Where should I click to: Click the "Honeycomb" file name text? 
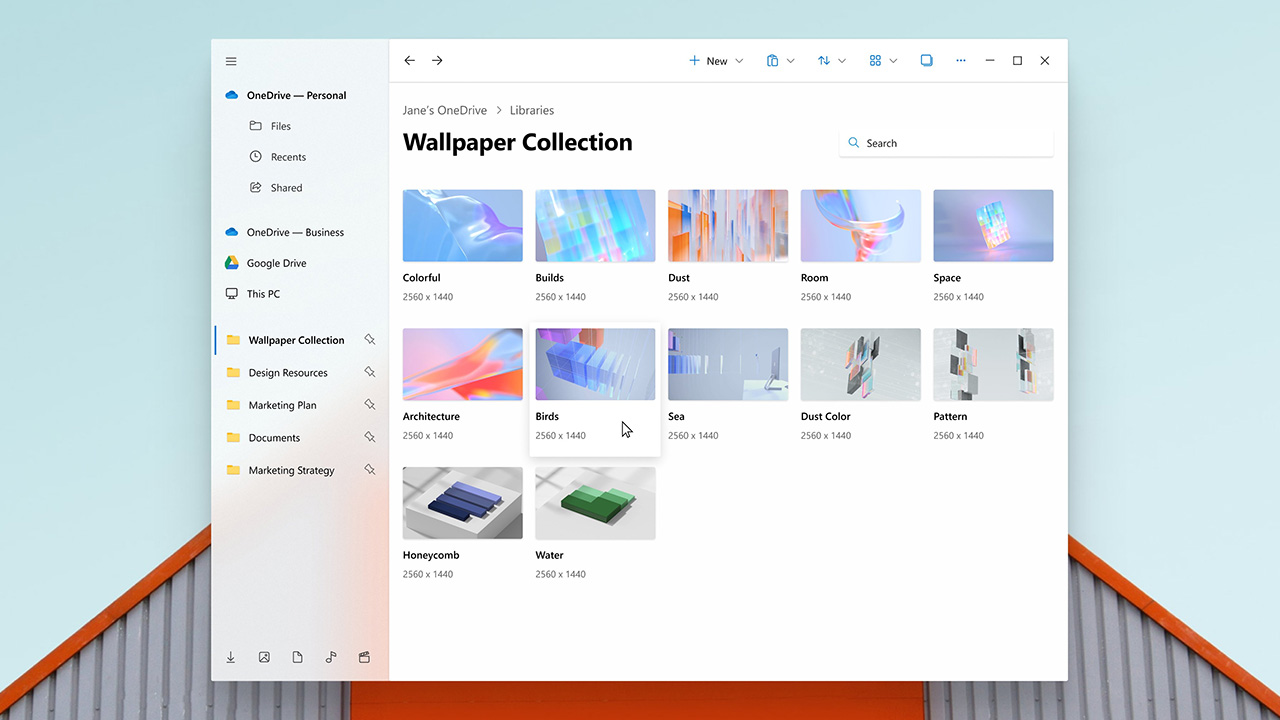[431, 555]
